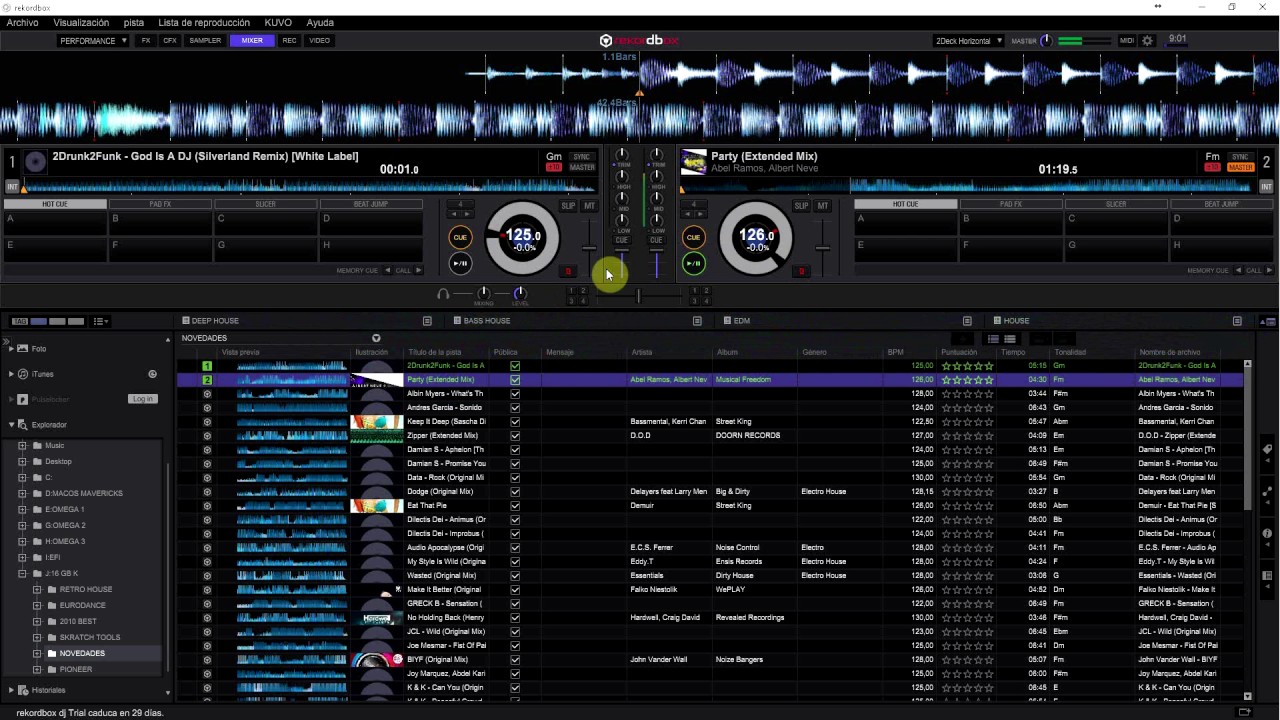Open the NOVEDADES playlist dropdown arrow
1280x720 pixels.
tap(376, 339)
